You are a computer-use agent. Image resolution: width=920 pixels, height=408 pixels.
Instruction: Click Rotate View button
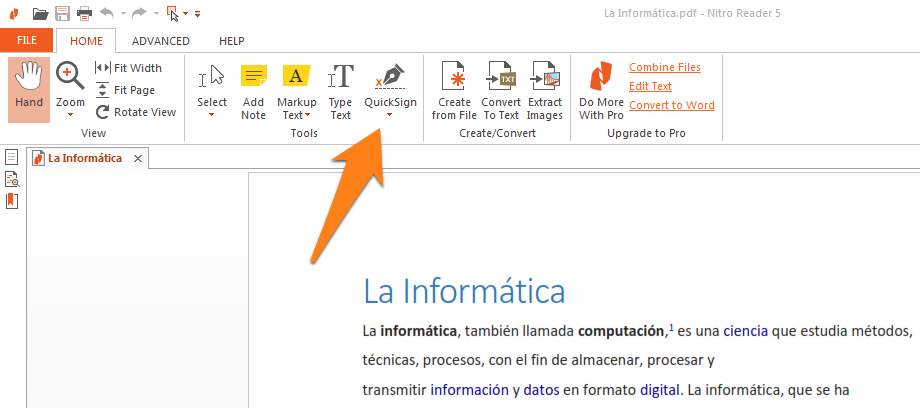tap(135, 112)
